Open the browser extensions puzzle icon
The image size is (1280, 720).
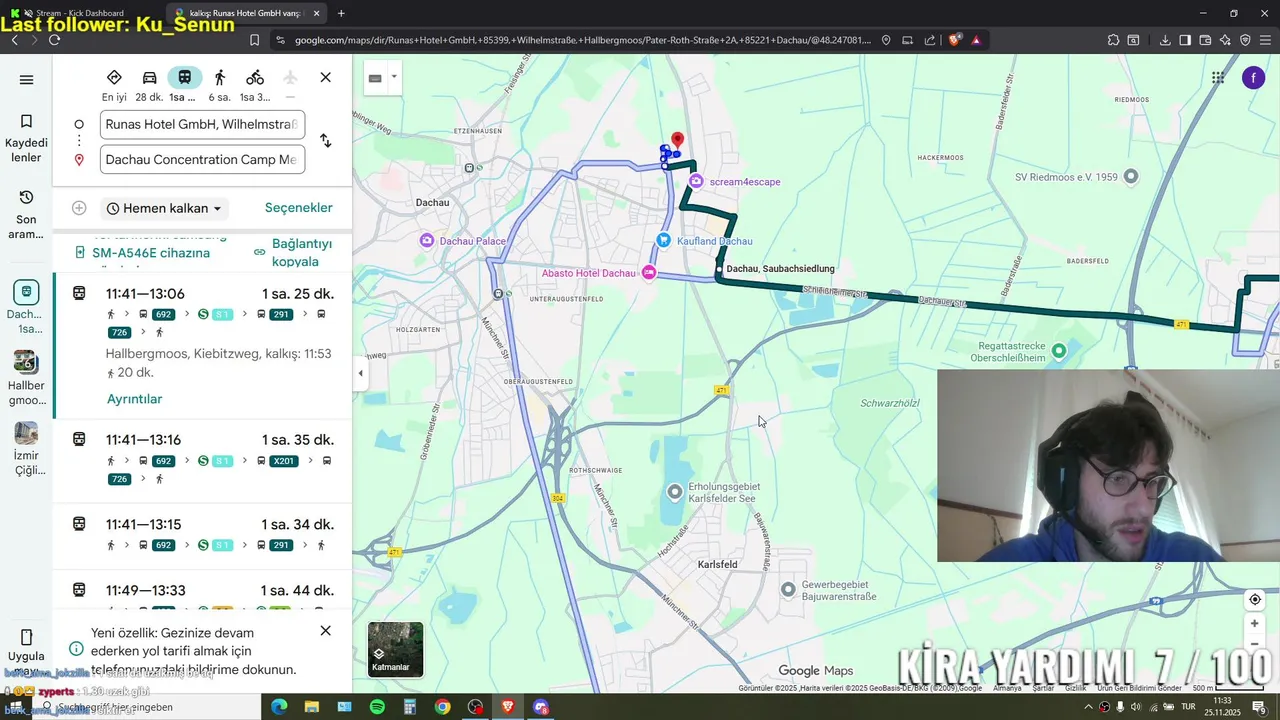click(x=1113, y=40)
